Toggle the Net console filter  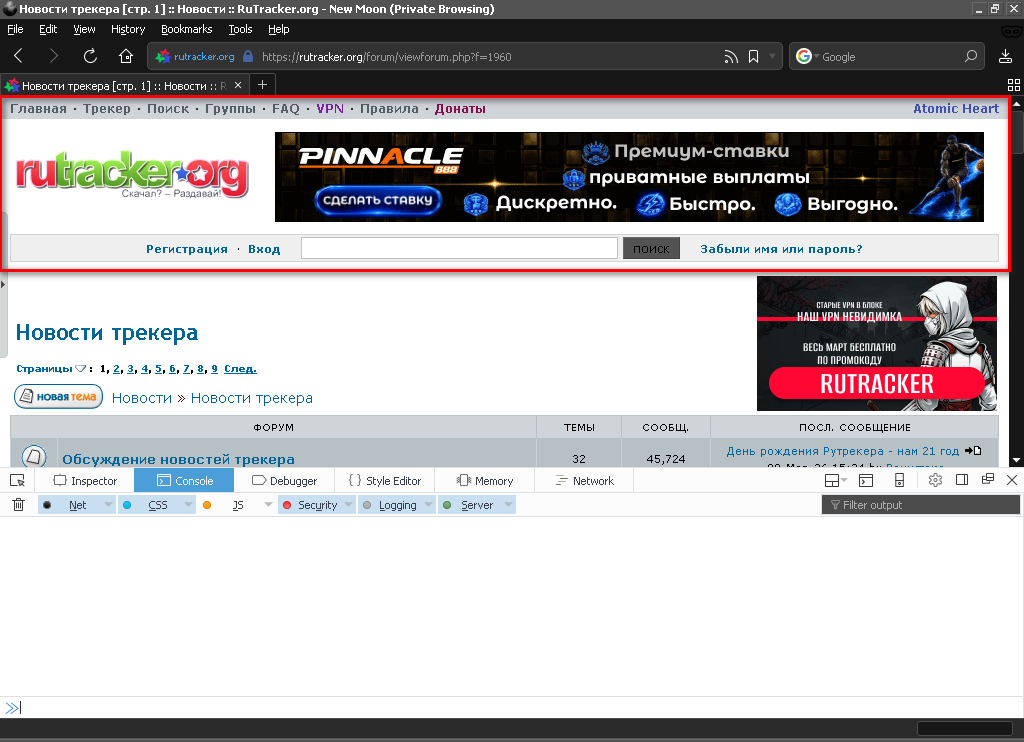(70, 505)
